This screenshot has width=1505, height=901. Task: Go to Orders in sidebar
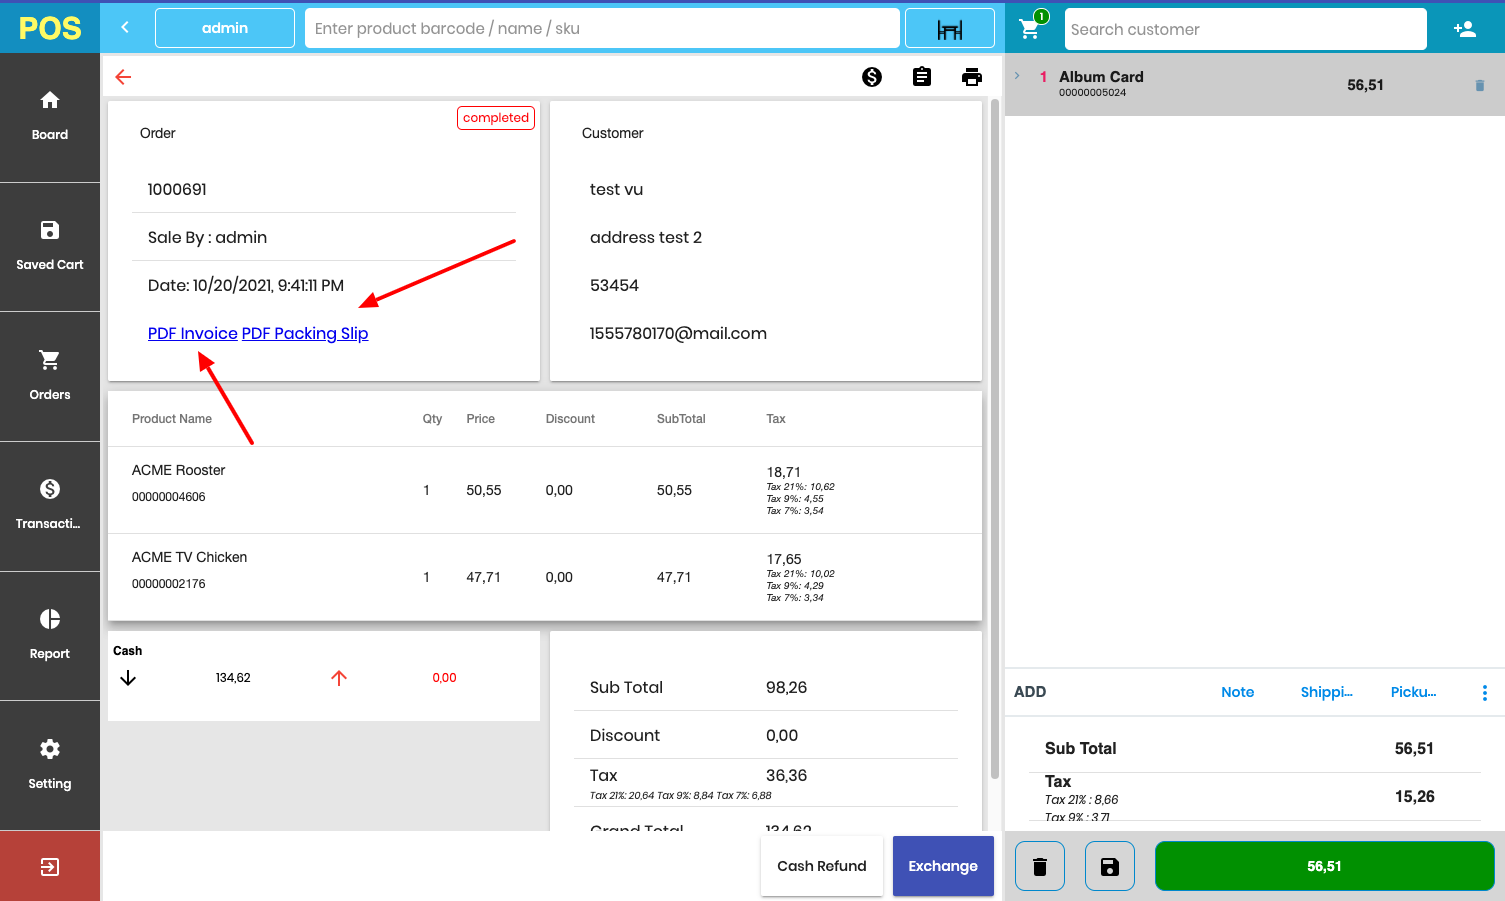[50, 376]
